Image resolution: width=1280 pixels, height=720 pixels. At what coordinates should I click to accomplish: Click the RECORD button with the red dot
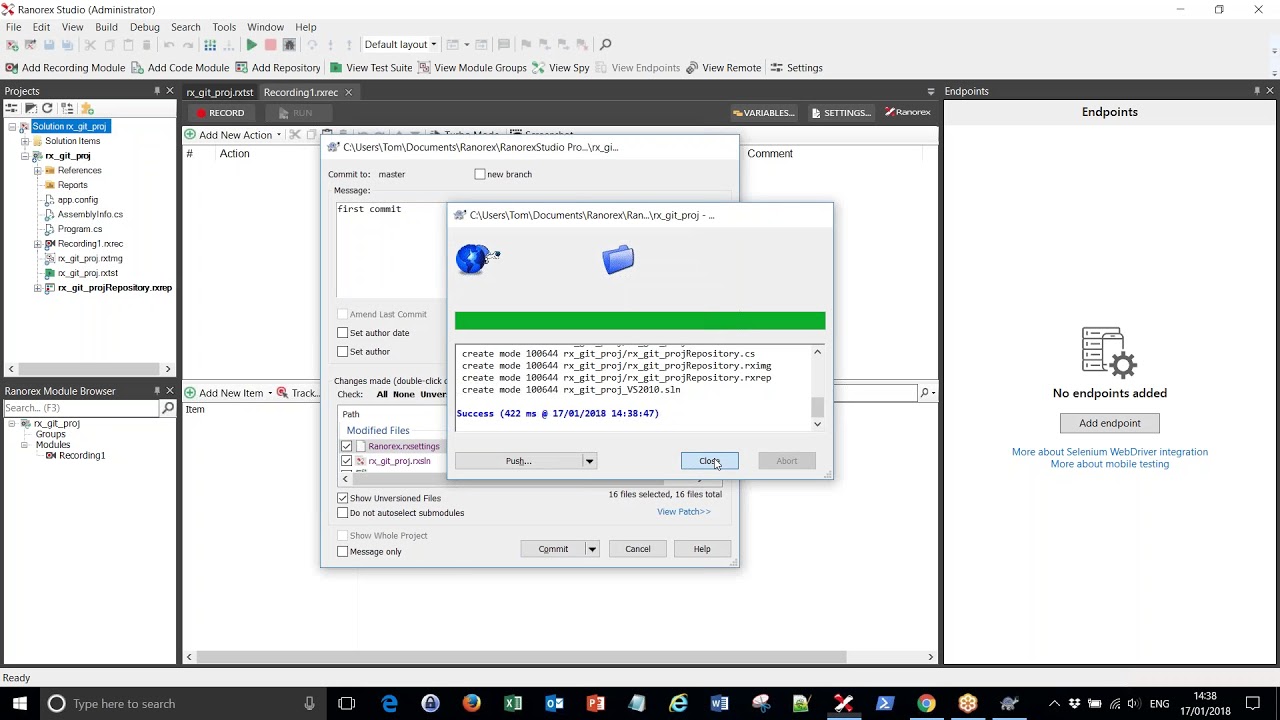(x=220, y=113)
